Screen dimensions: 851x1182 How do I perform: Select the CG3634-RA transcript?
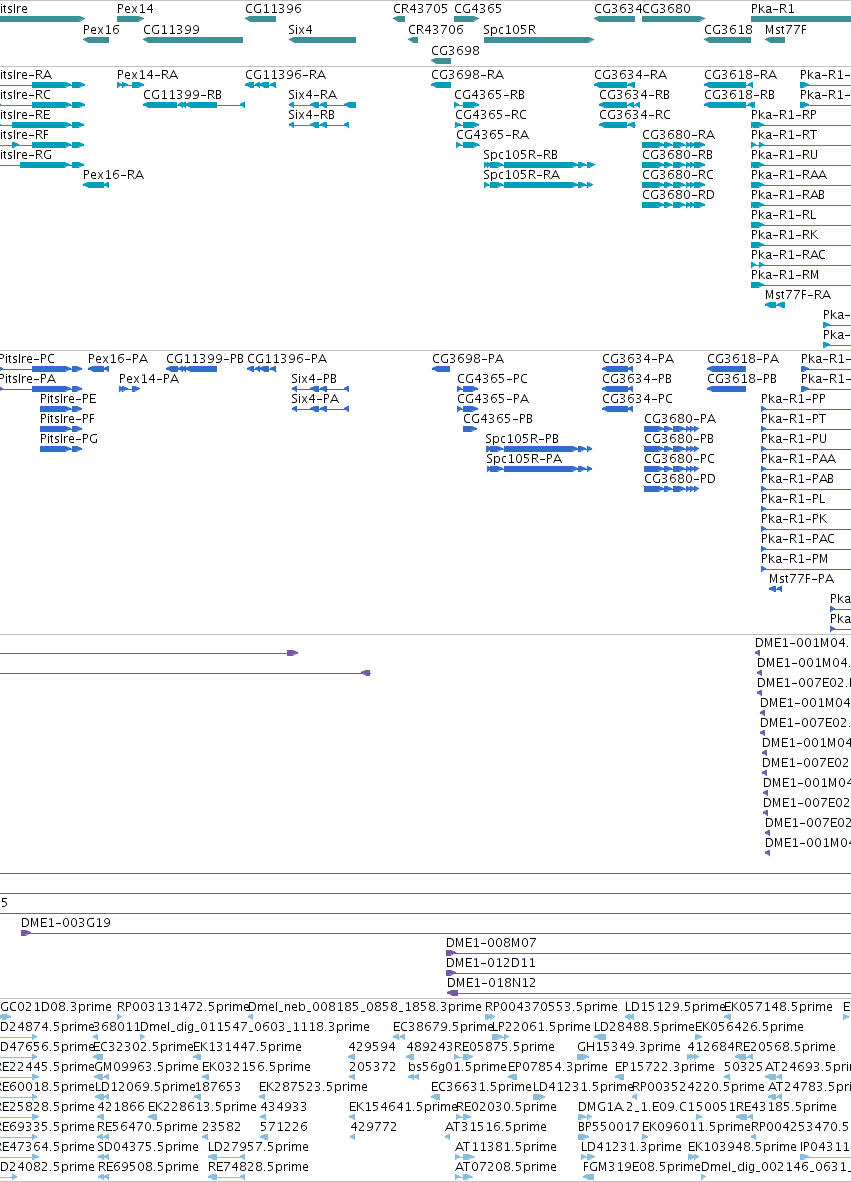click(614, 85)
